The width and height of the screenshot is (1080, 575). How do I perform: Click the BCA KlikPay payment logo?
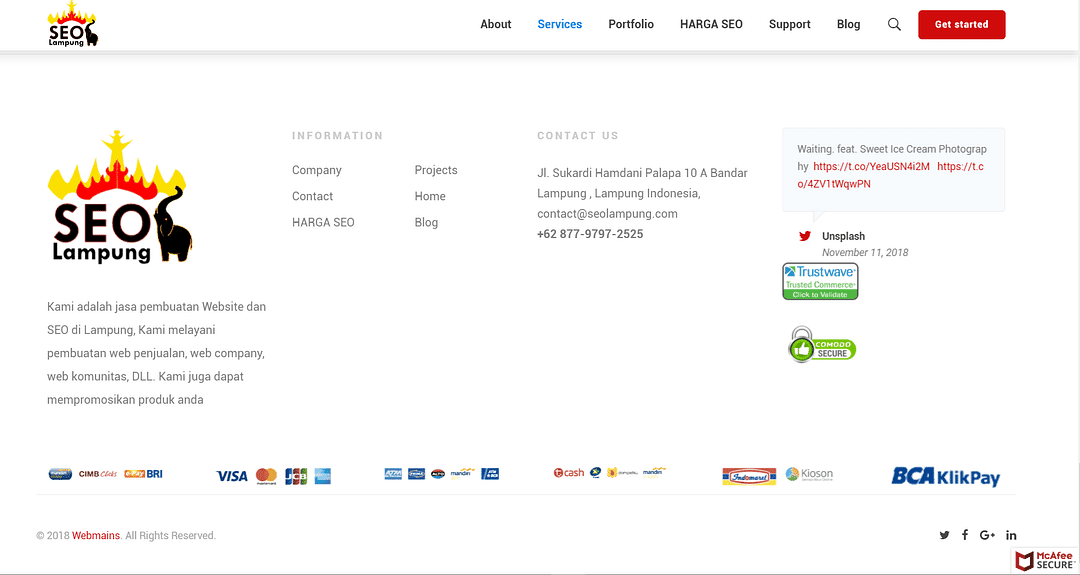click(945, 476)
